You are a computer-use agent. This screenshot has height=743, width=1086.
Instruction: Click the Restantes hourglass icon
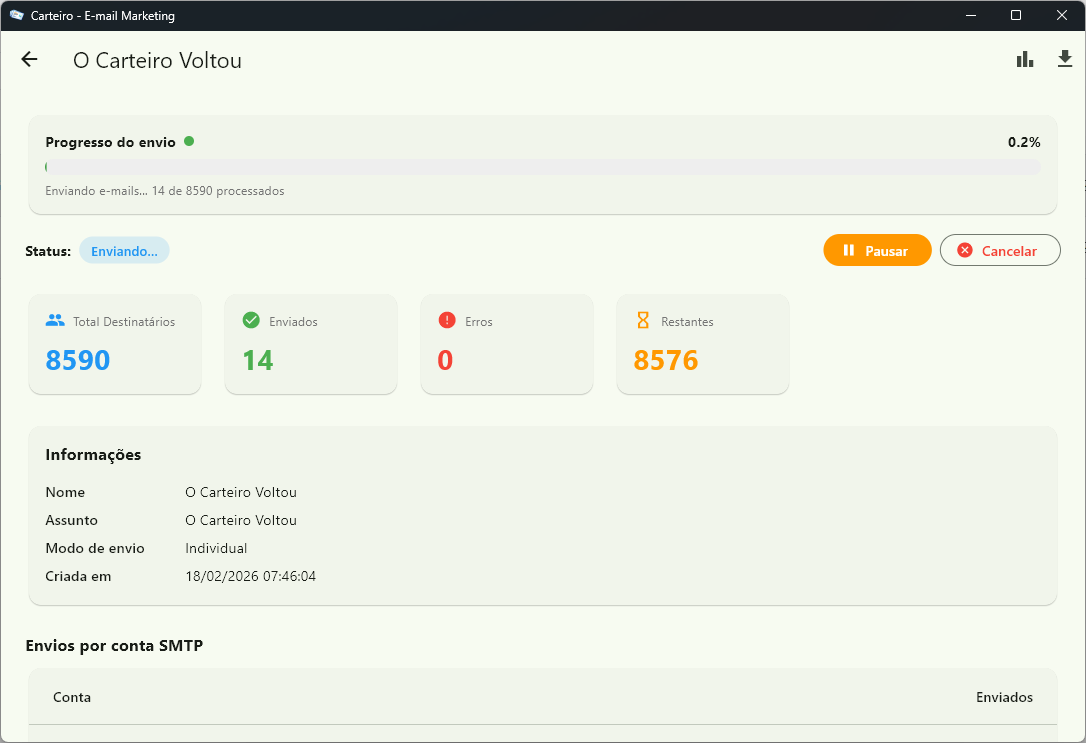coord(643,321)
